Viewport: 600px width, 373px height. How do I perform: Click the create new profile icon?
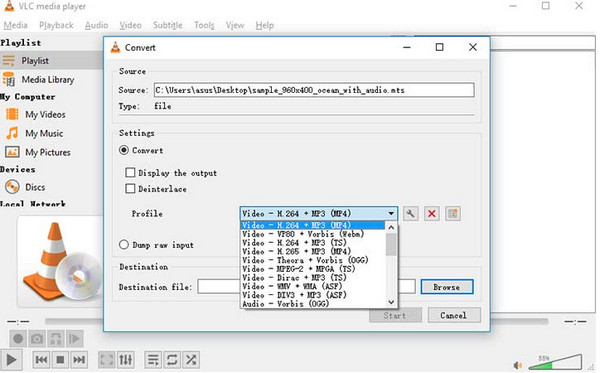[x=453, y=213]
